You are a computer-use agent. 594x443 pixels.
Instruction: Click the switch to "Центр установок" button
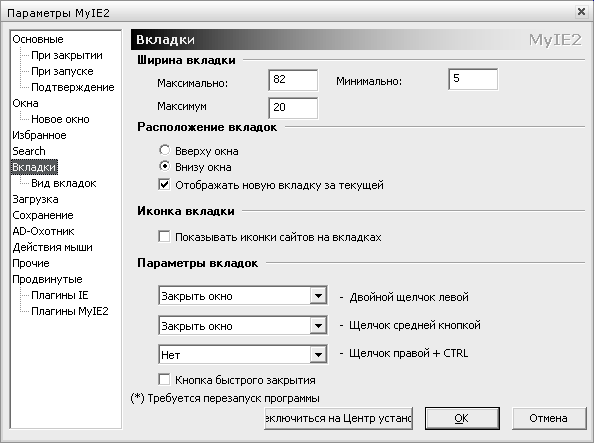point(338,418)
